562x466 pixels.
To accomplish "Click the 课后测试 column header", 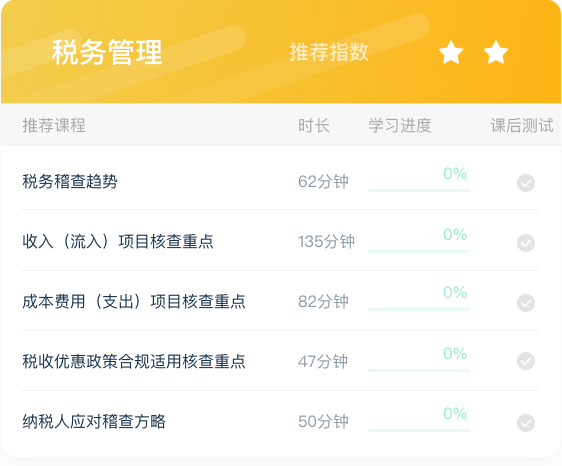I will click(522, 125).
